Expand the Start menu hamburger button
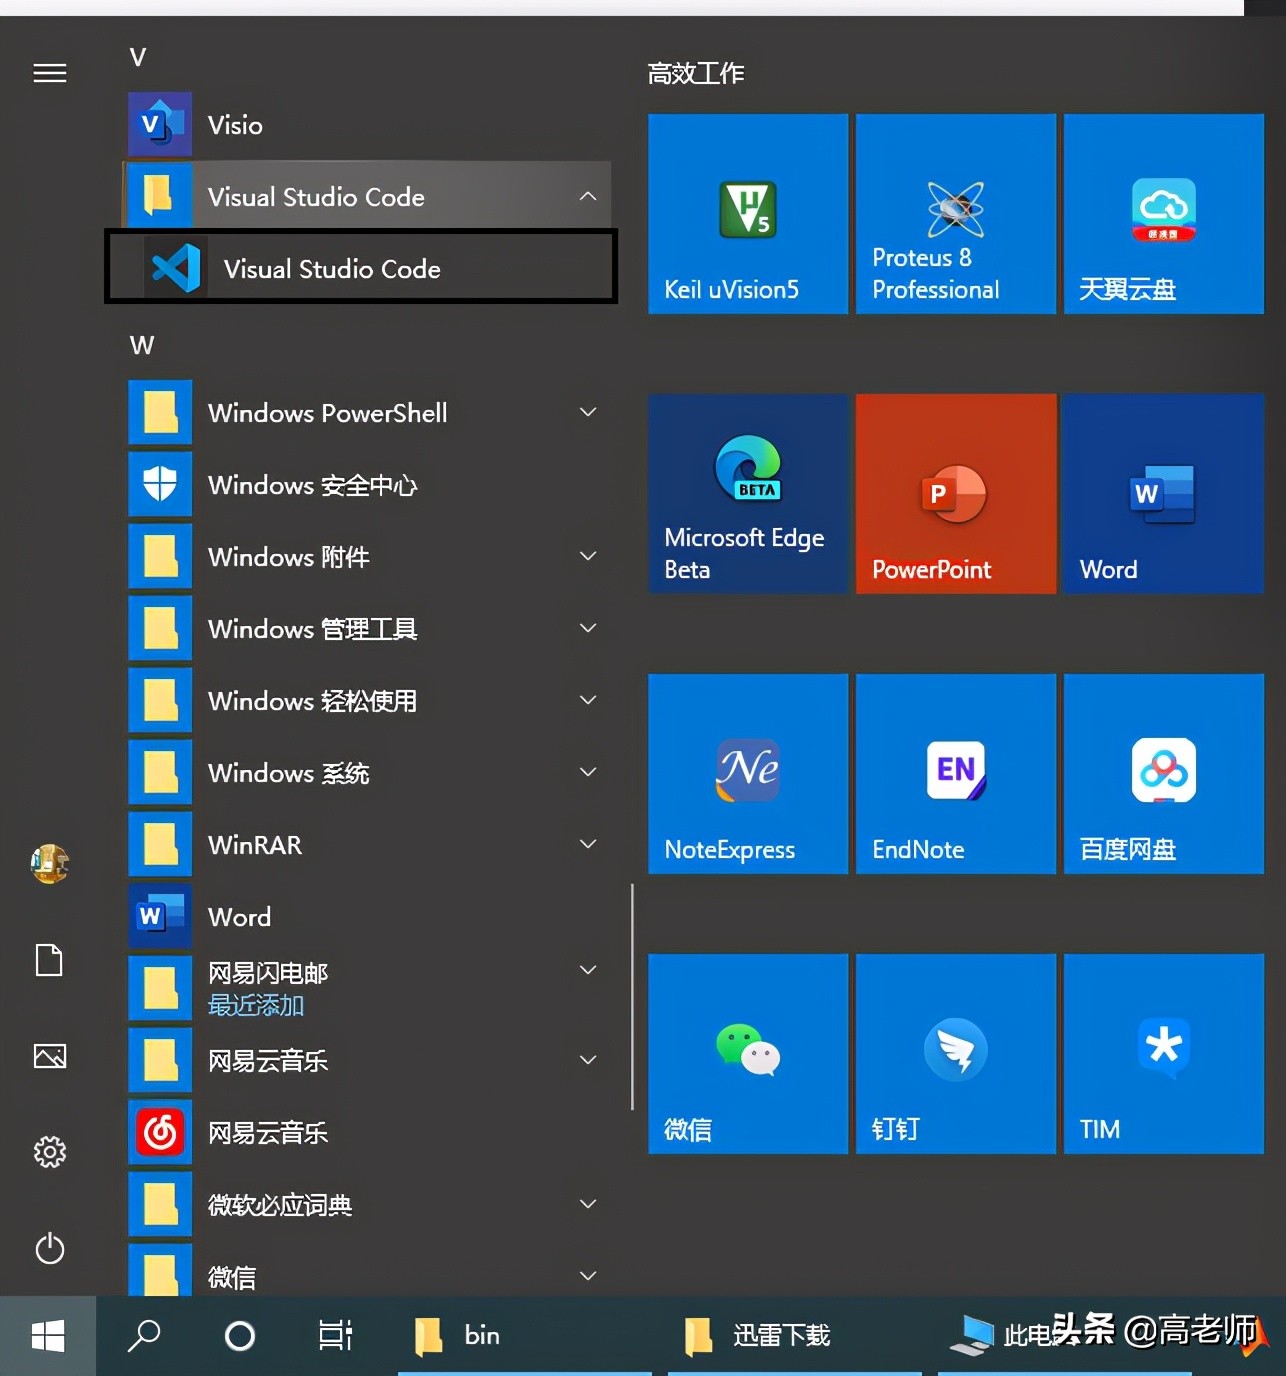The height and width of the screenshot is (1376, 1286). click(50, 73)
